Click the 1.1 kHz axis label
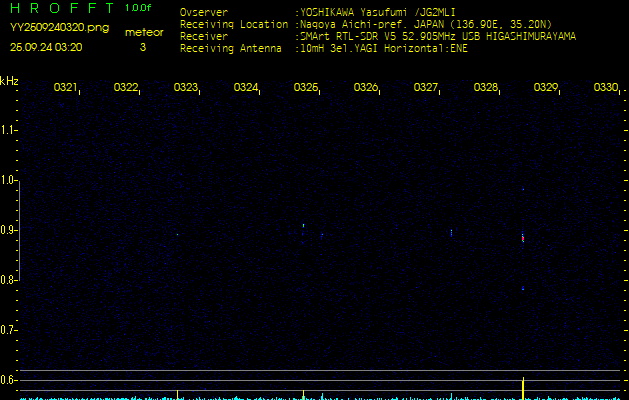This screenshot has width=629, height=400. coord(8,130)
